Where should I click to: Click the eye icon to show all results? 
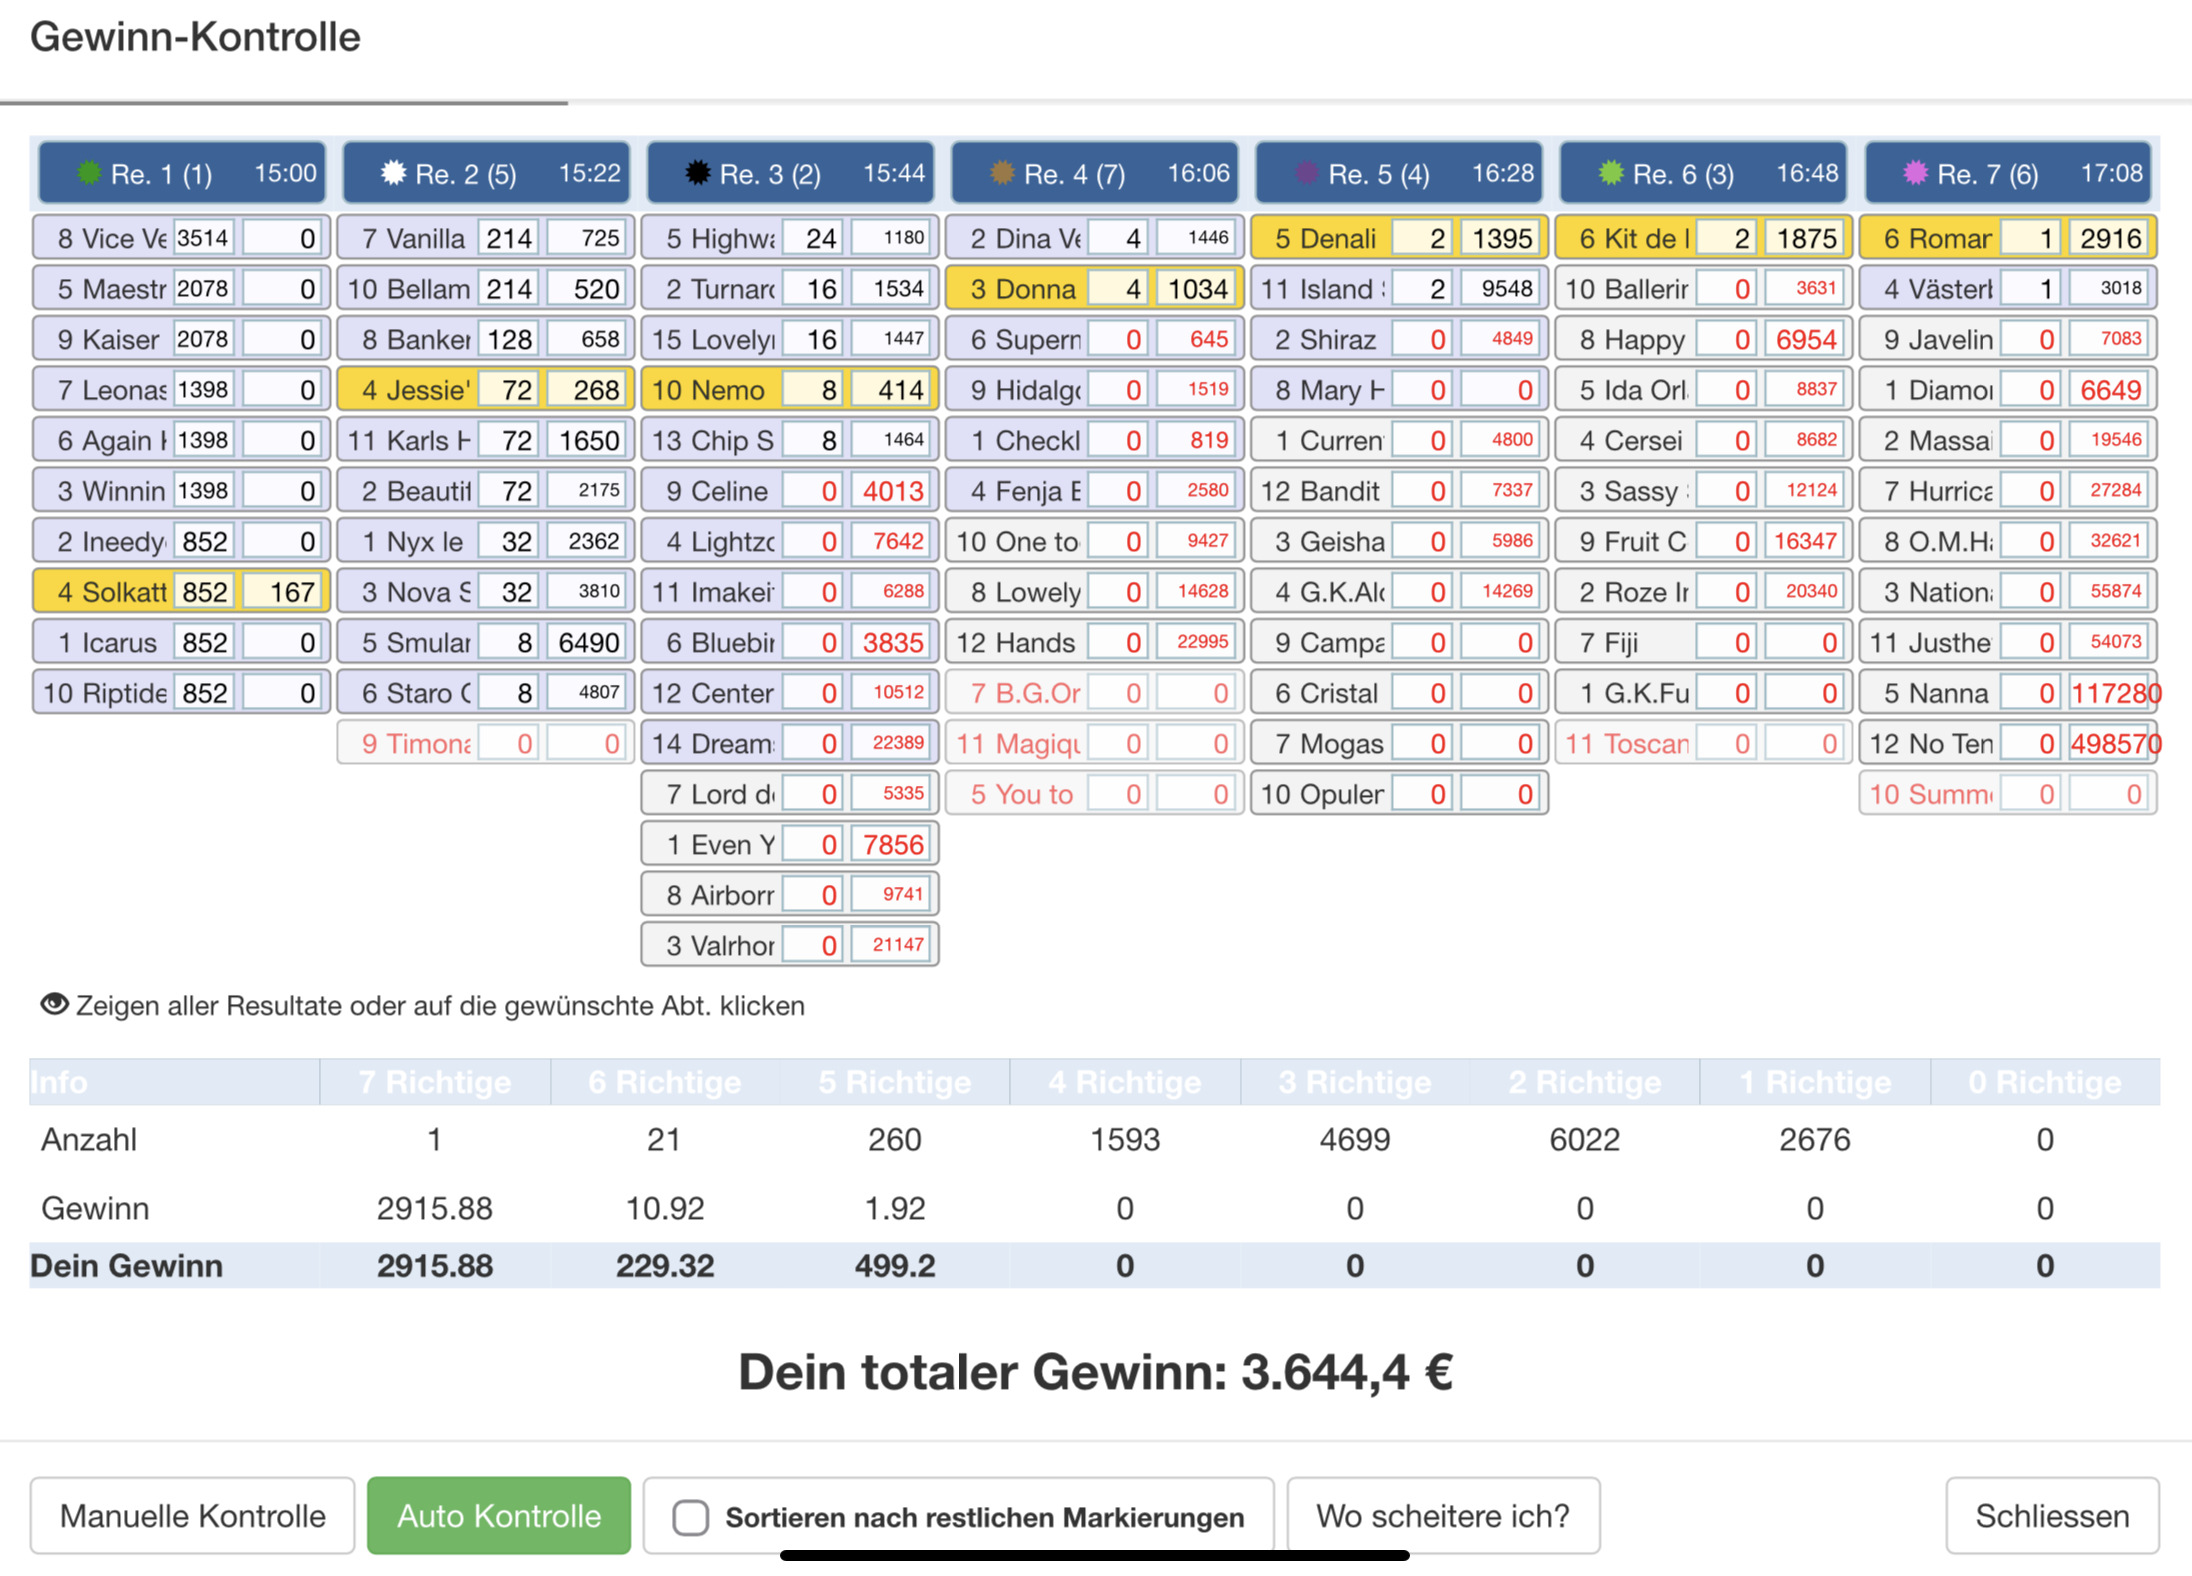tap(54, 1003)
